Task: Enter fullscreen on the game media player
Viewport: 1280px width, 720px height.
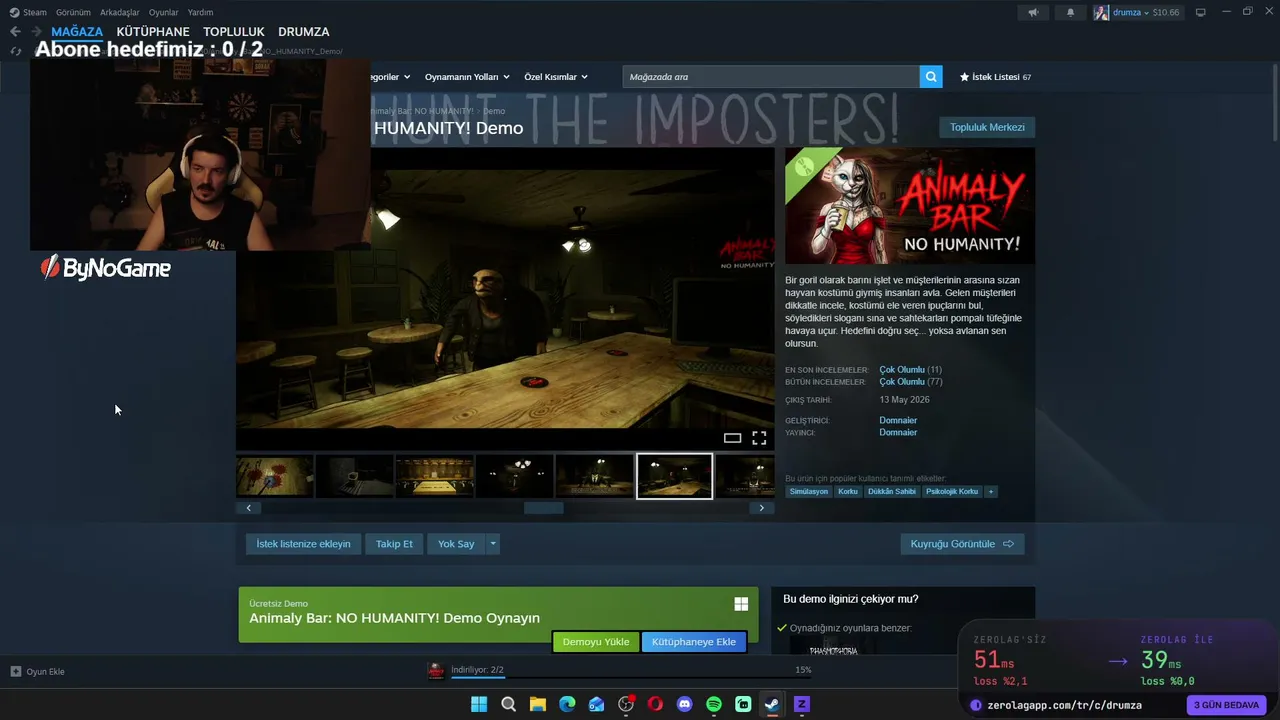Action: [x=759, y=438]
